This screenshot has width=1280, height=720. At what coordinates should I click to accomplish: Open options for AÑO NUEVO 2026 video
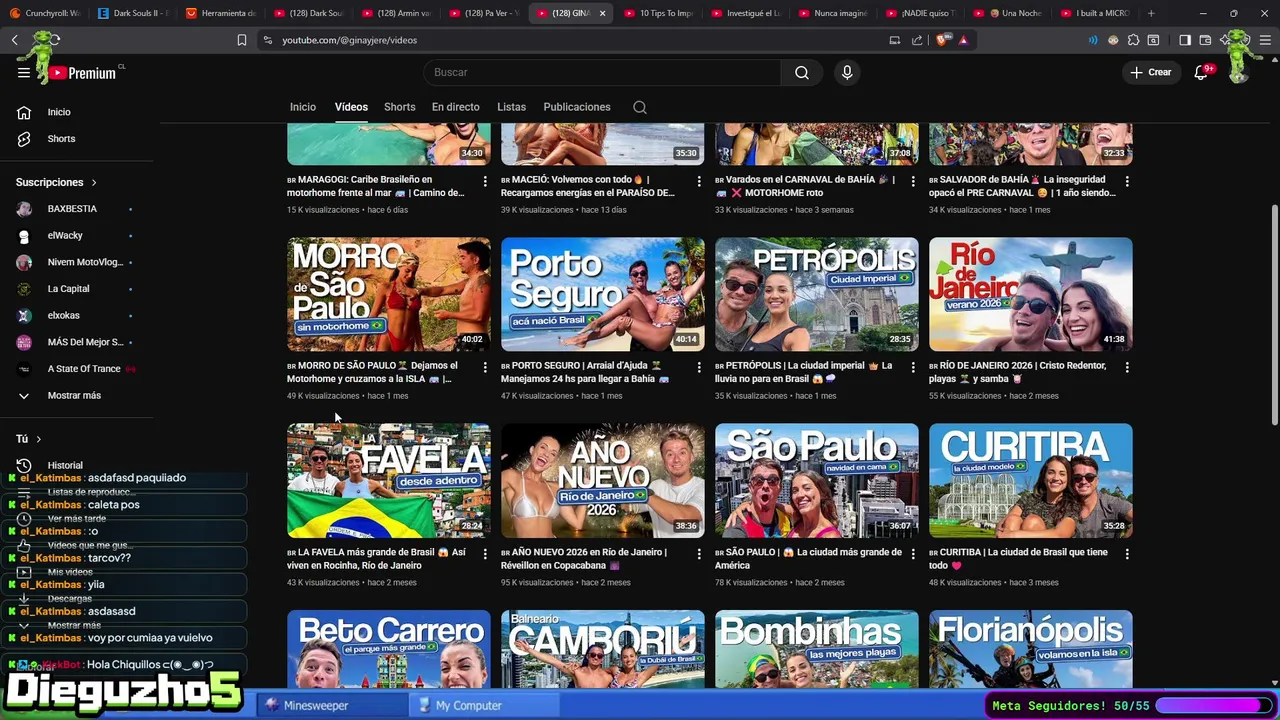click(x=699, y=553)
